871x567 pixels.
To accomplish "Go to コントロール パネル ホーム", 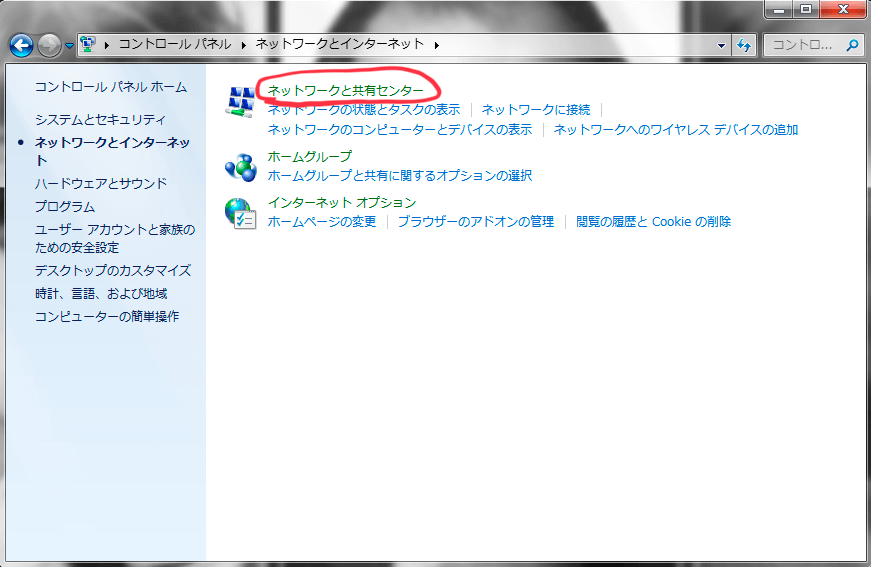I will click(111, 87).
